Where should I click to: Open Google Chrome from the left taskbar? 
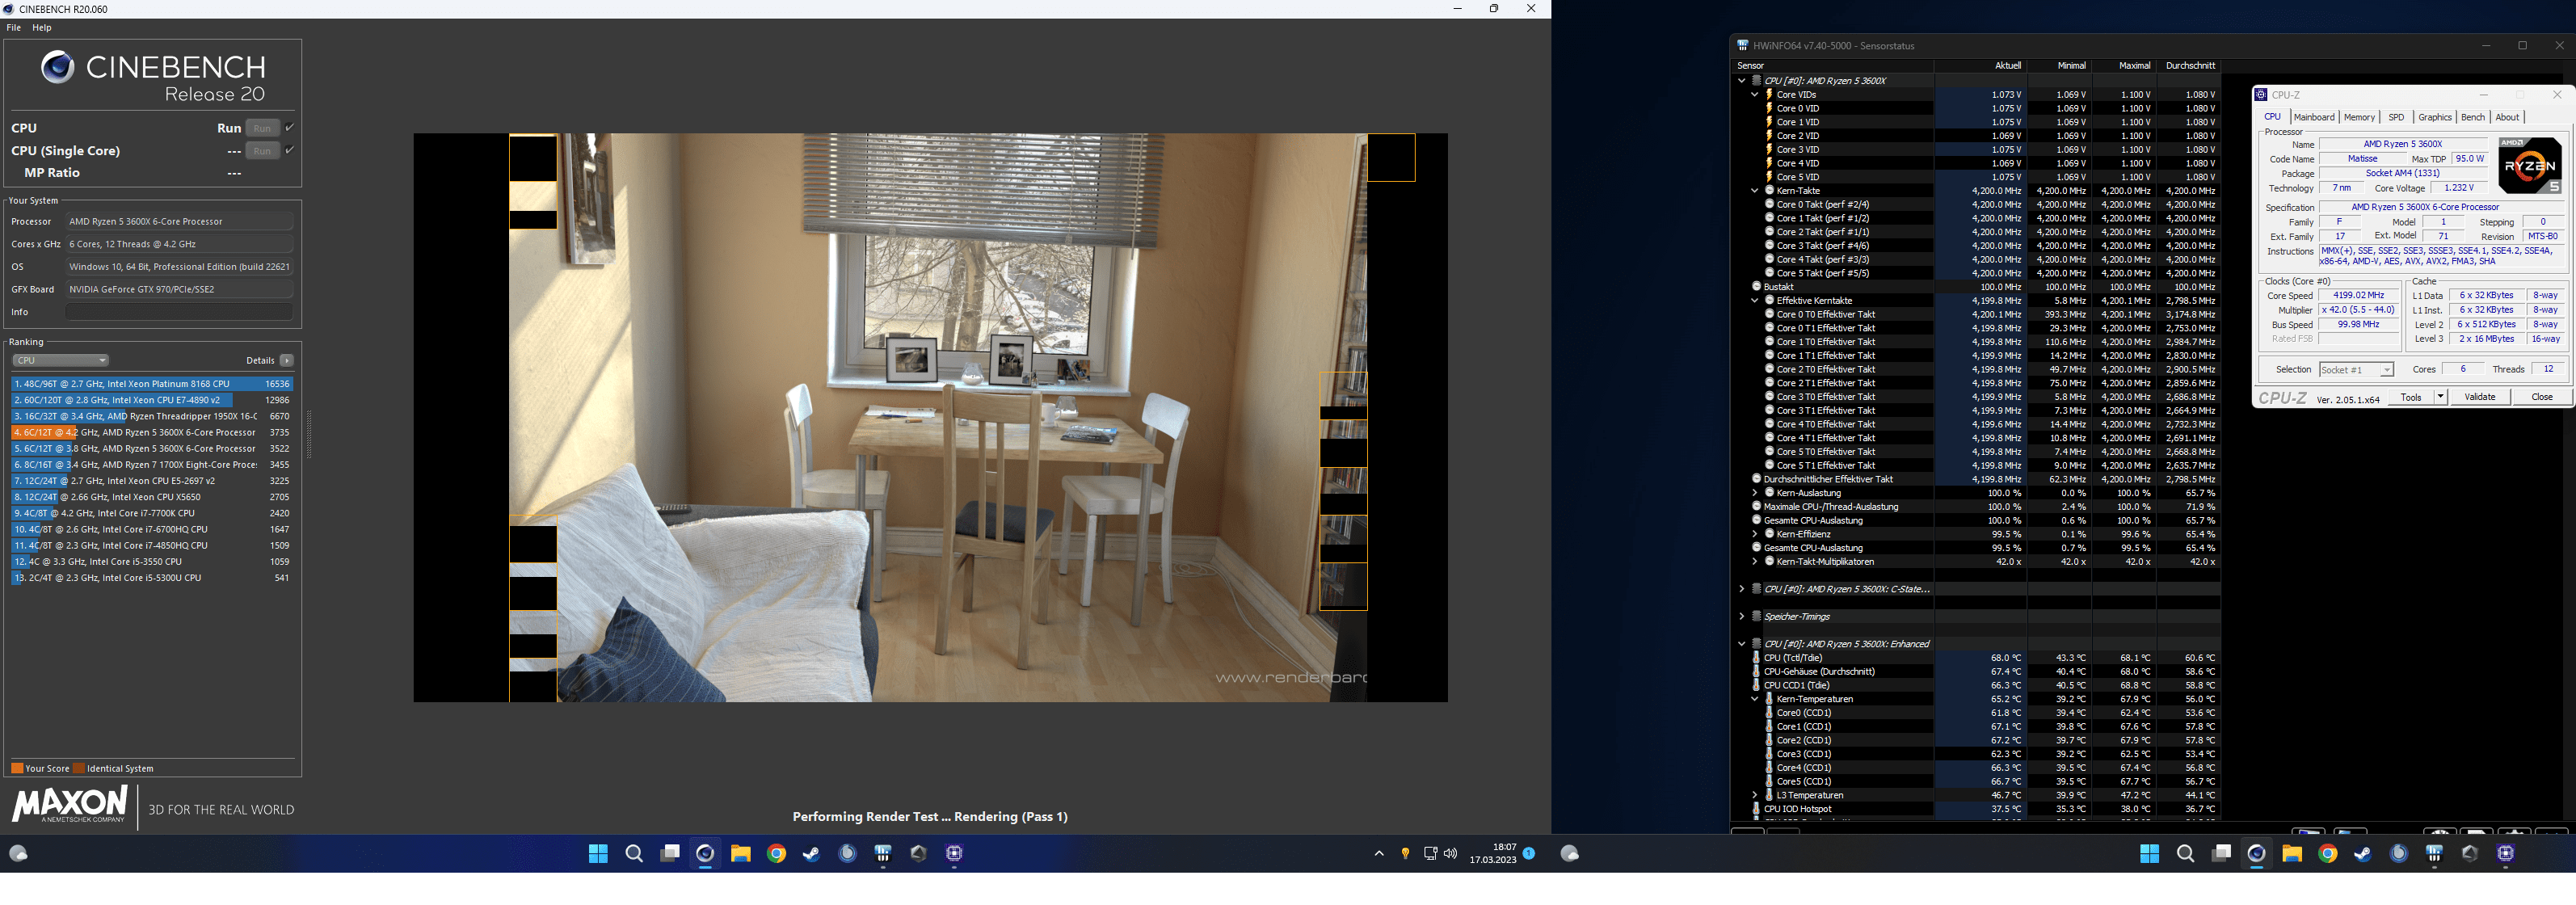(776, 853)
